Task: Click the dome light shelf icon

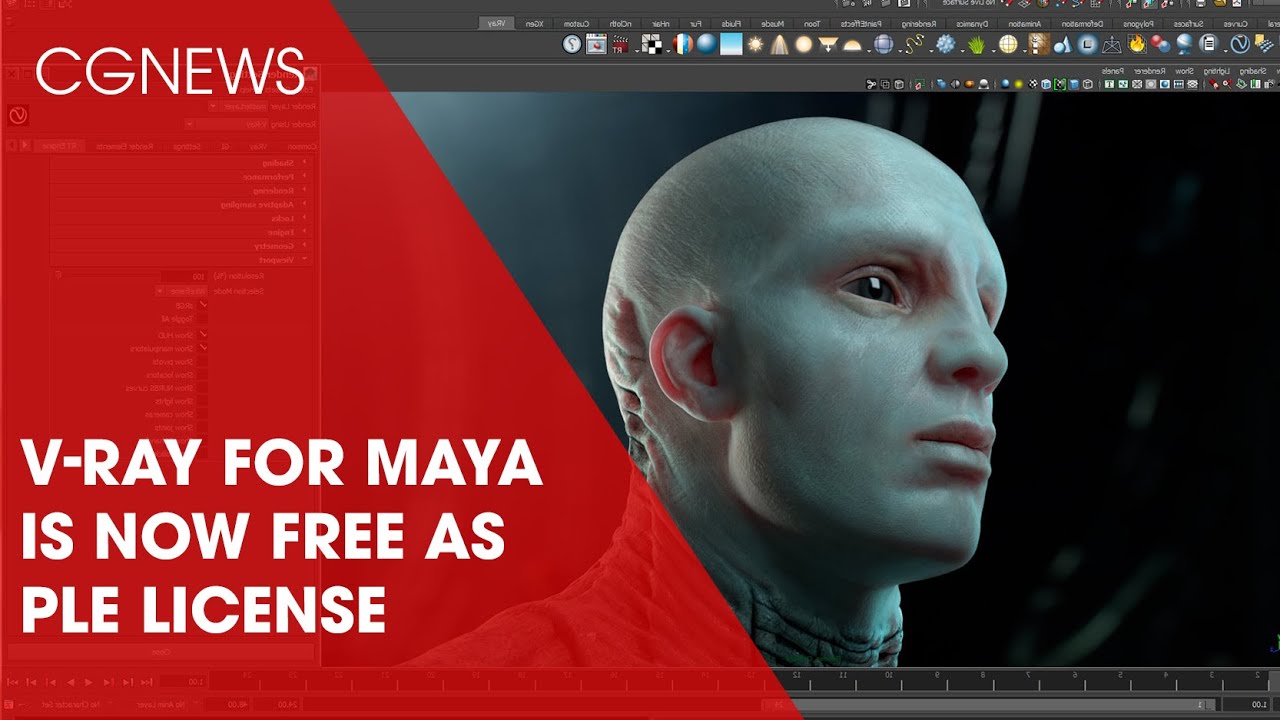Action: pos(852,44)
